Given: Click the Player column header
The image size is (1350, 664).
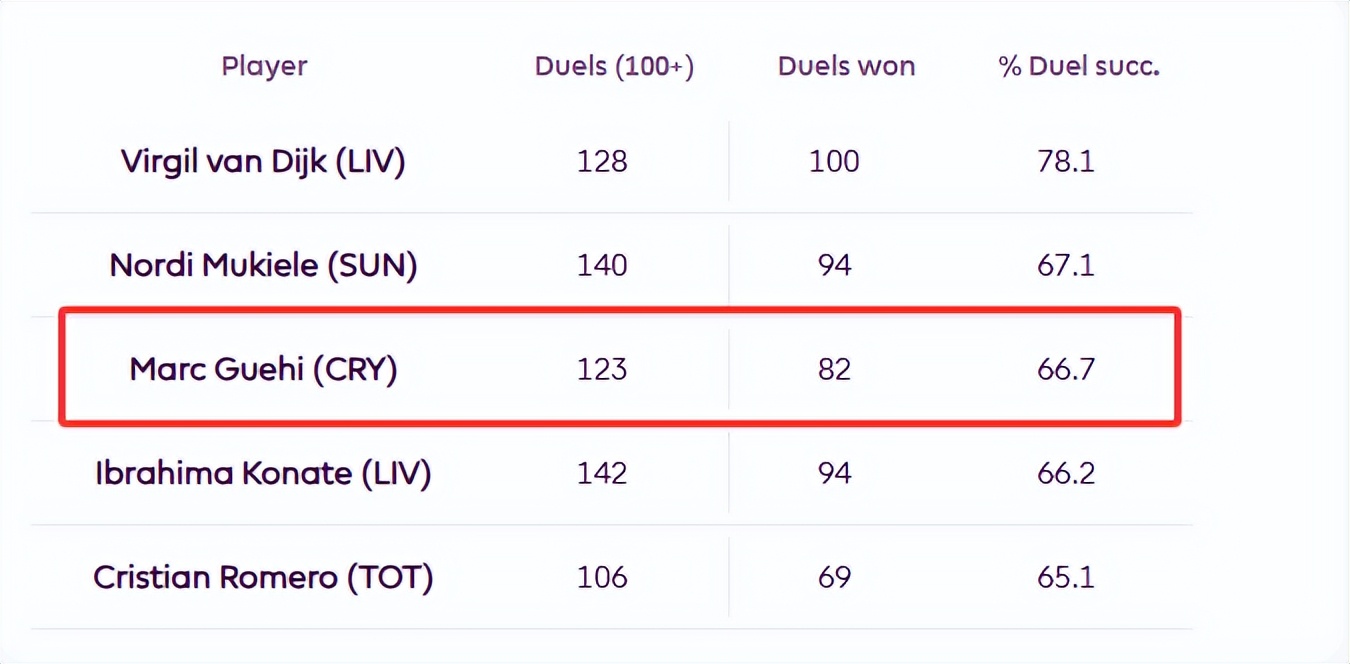Looking at the screenshot, I should (x=264, y=67).
